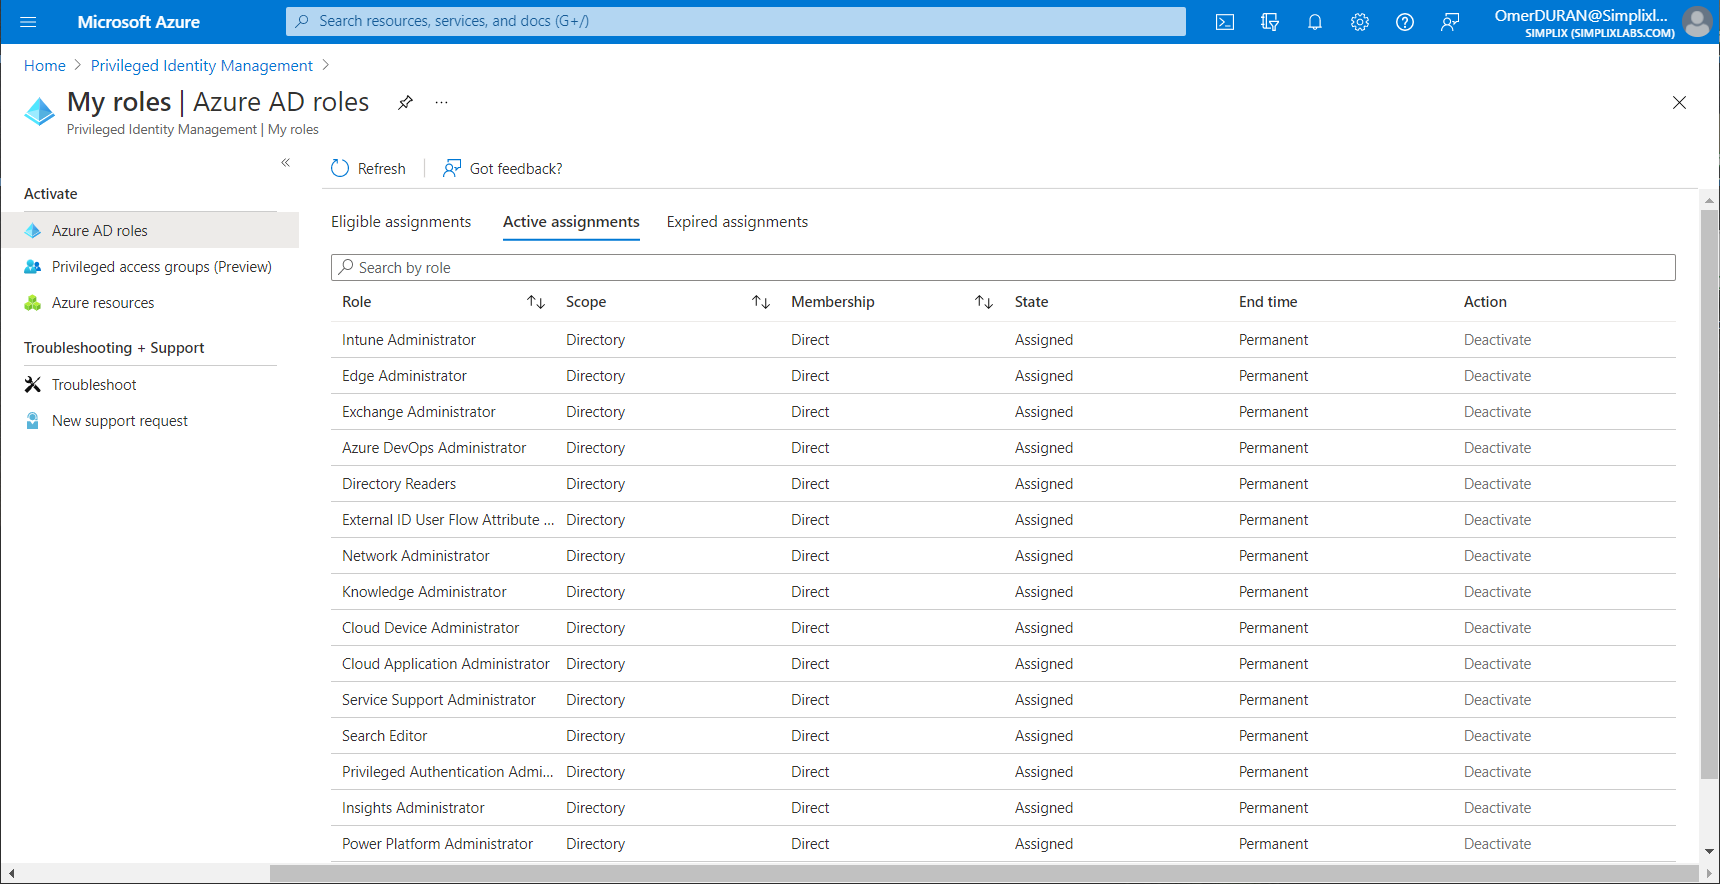Click Got feedback? in the toolbar
1720x884 pixels.
[502, 168]
